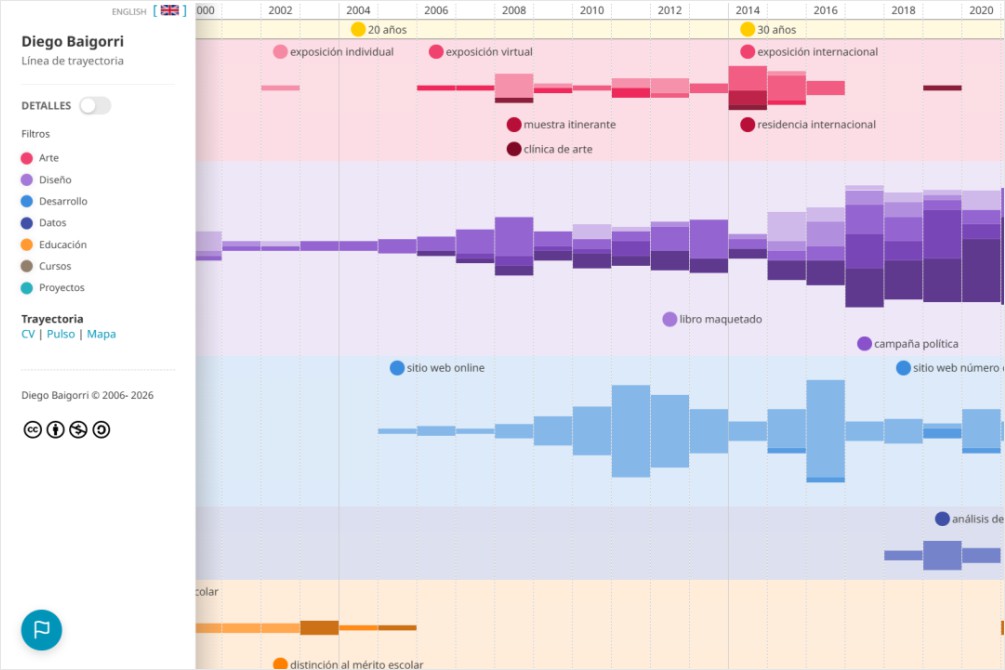Screen dimensions: 1005x670
Task: Filter by Diseño category
Action: [46, 180]
